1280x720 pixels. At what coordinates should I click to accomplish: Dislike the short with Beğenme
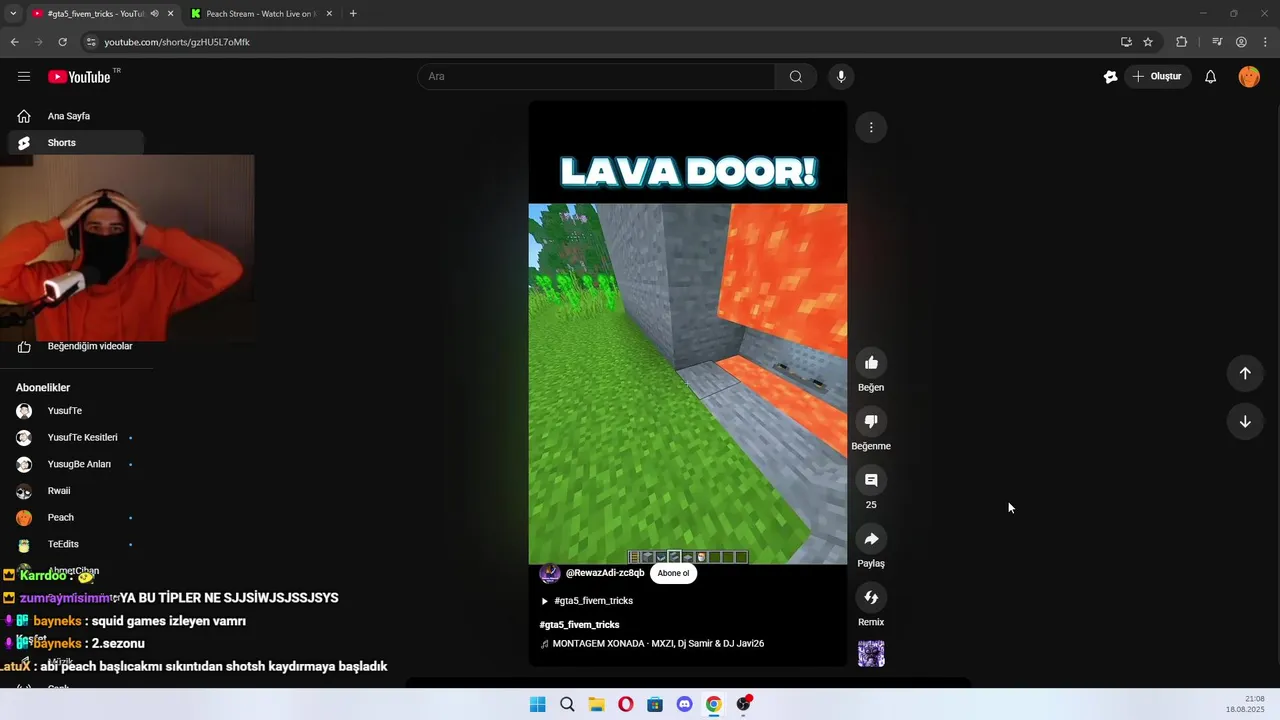click(871, 422)
